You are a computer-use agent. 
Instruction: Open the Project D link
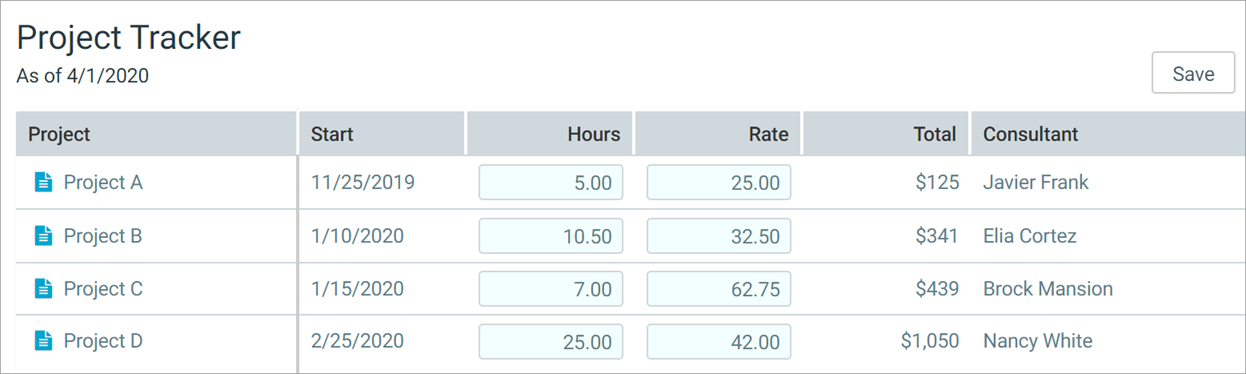103,341
